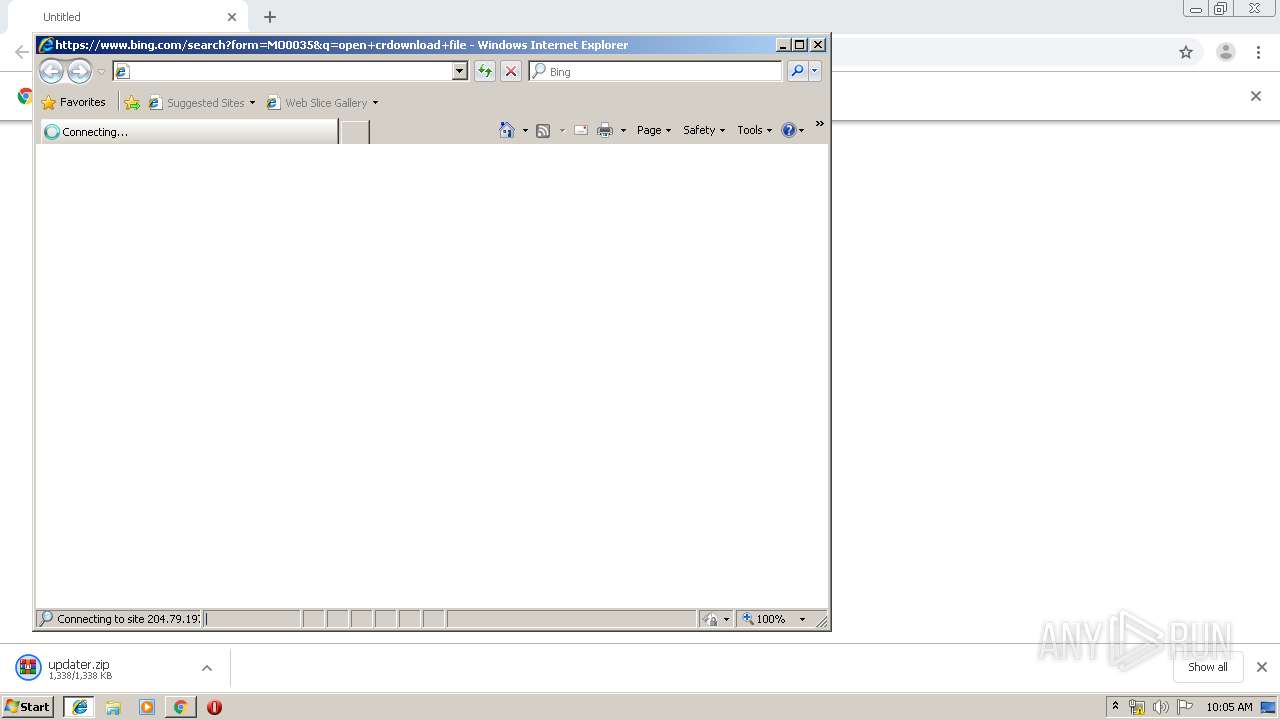
Task: Click the RSS Feeds icon
Action: coord(543,130)
